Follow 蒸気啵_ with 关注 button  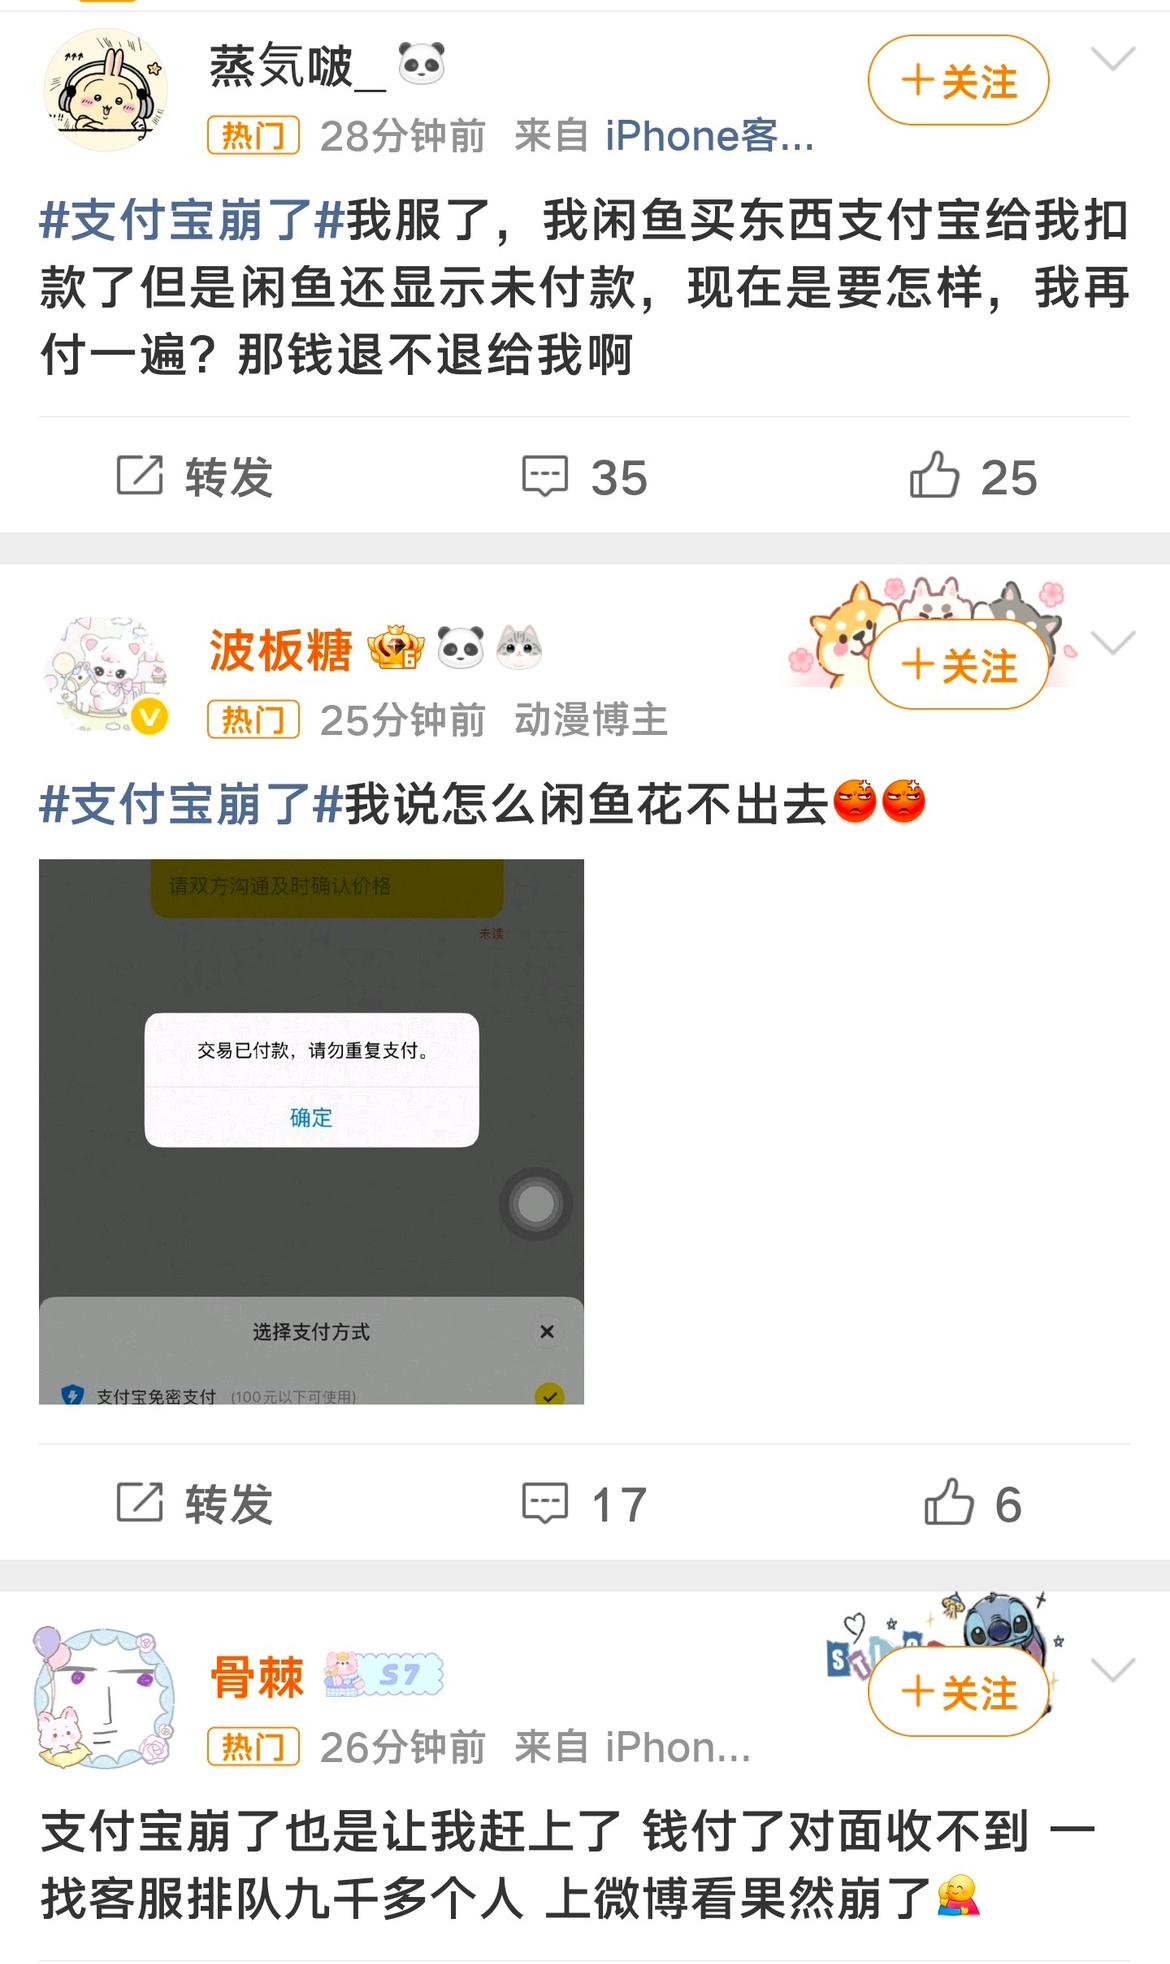(x=958, y=81)
